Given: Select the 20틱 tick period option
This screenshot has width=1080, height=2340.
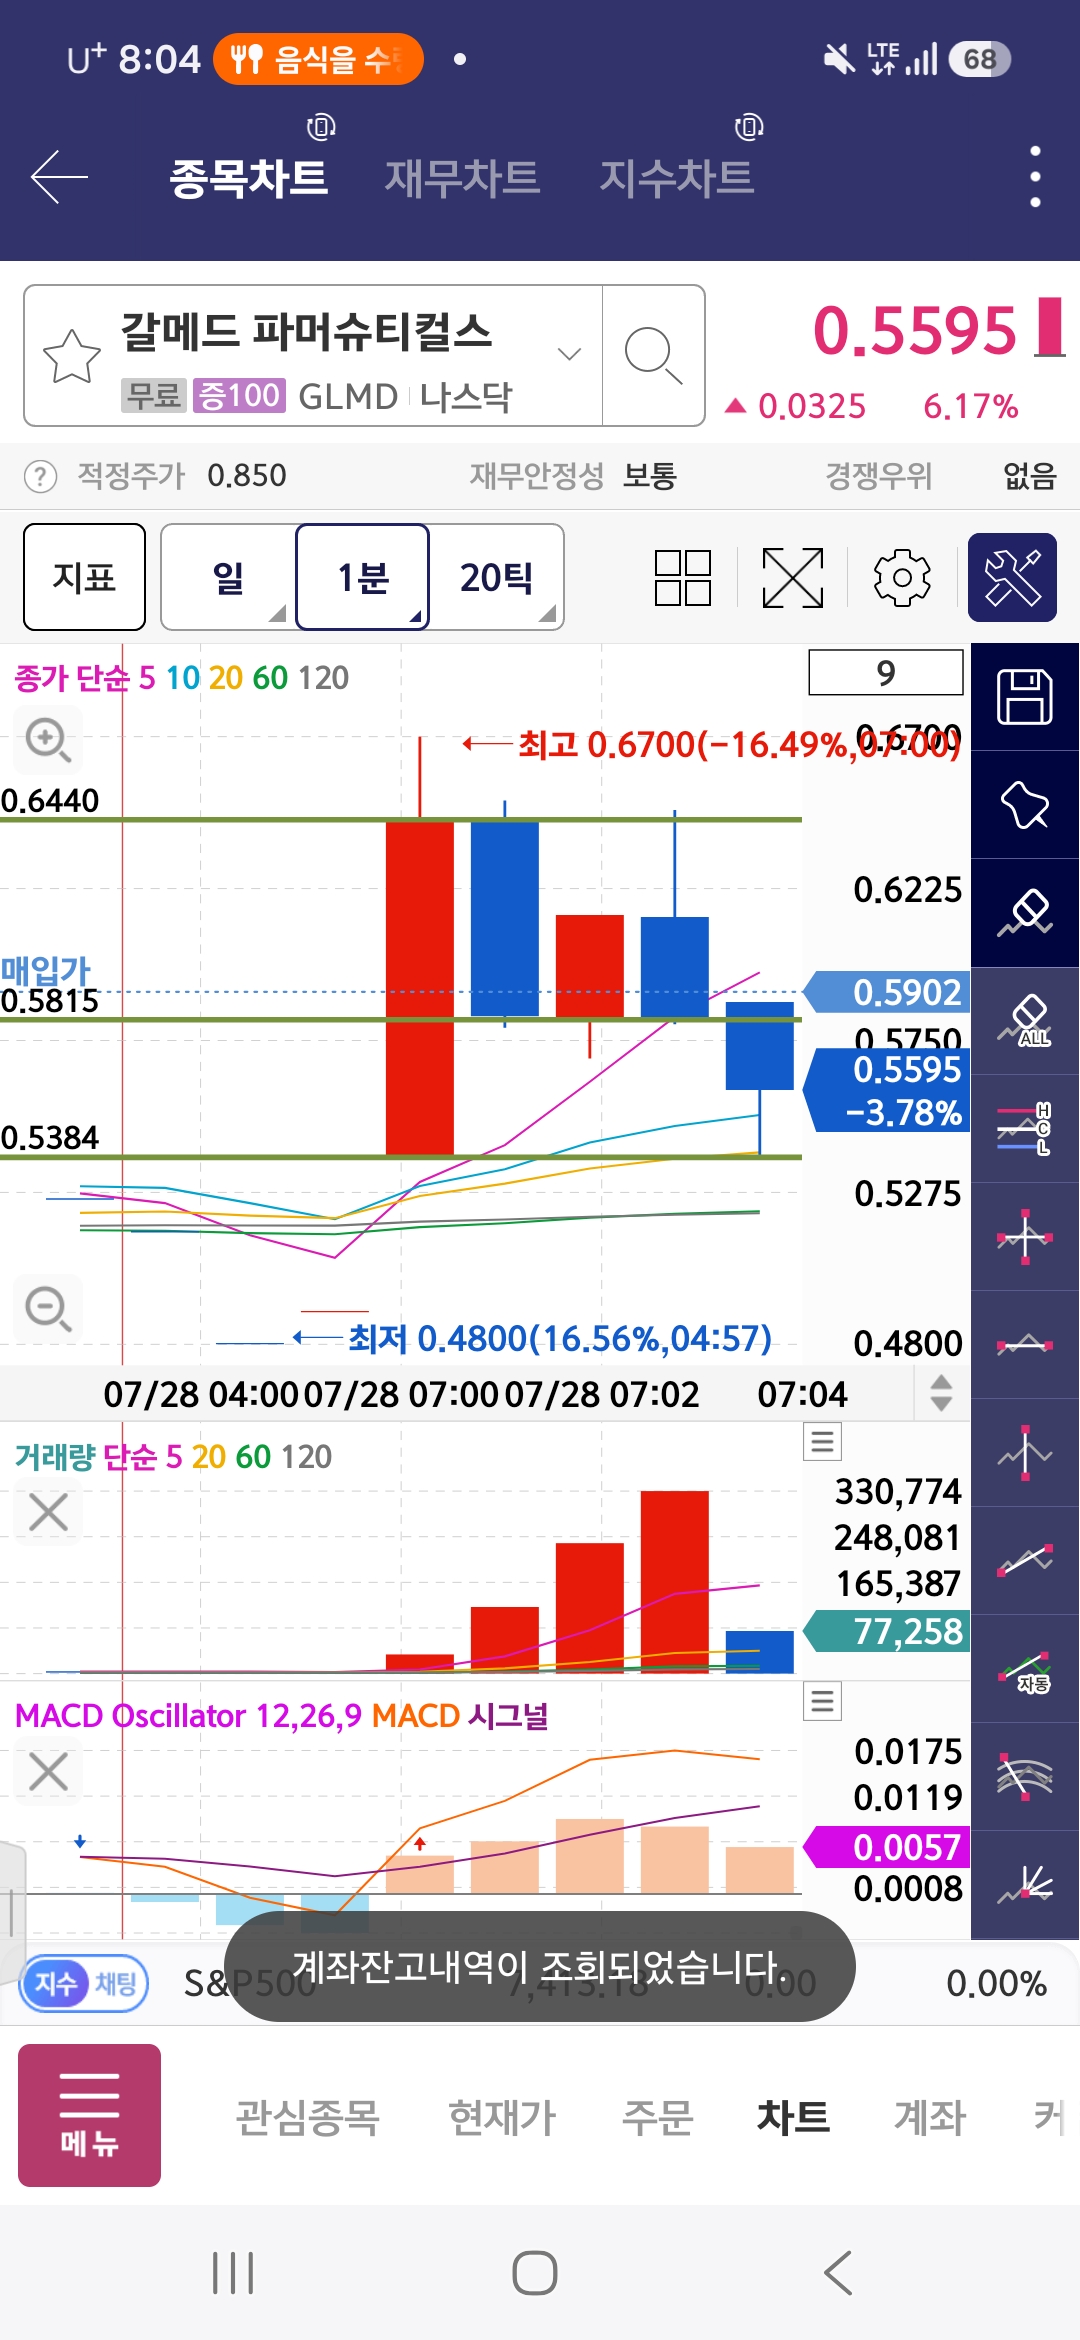Looking at the screenshot, I should tap(496, 577).
